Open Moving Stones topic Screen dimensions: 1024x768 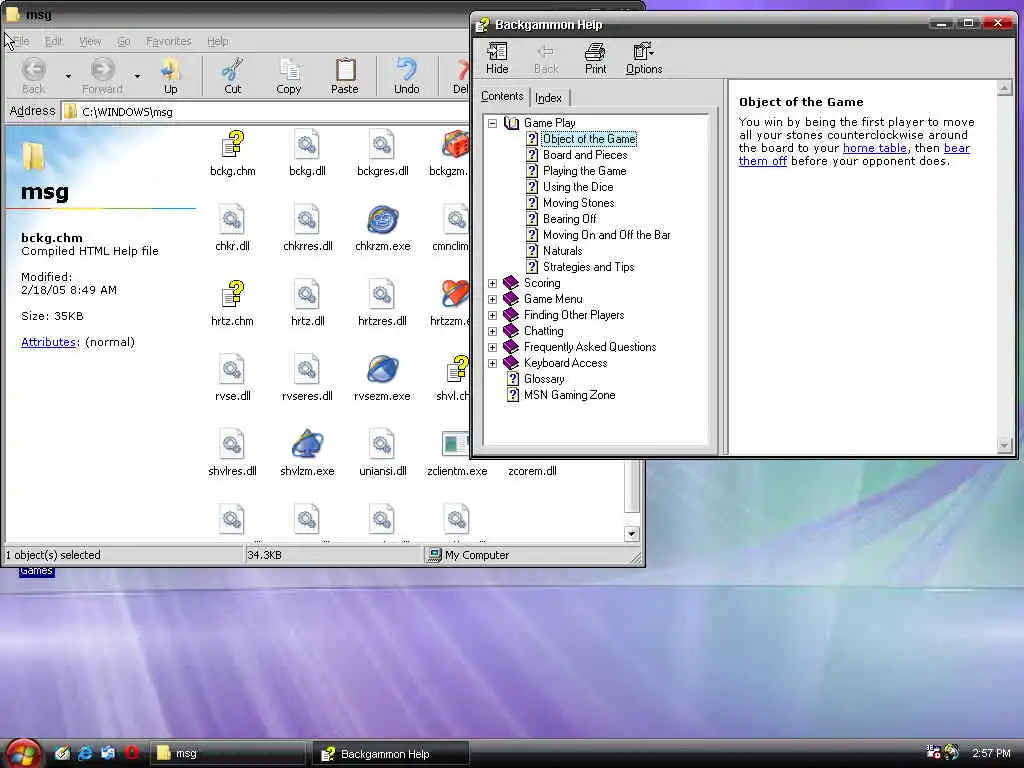(x=579, y=203)
